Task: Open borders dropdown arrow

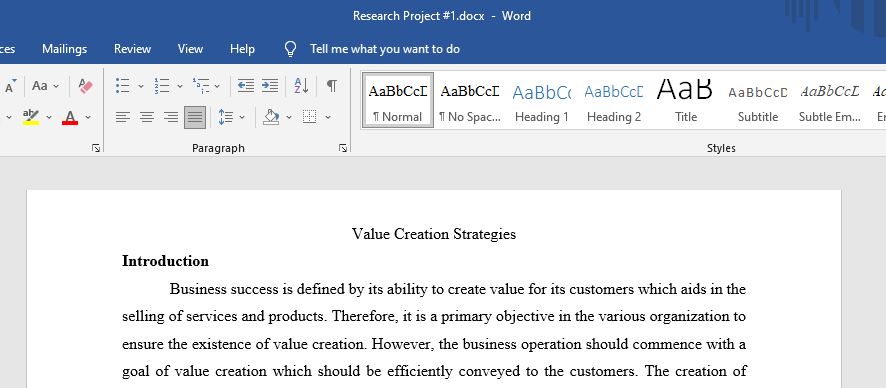Action: pos(328,117)
